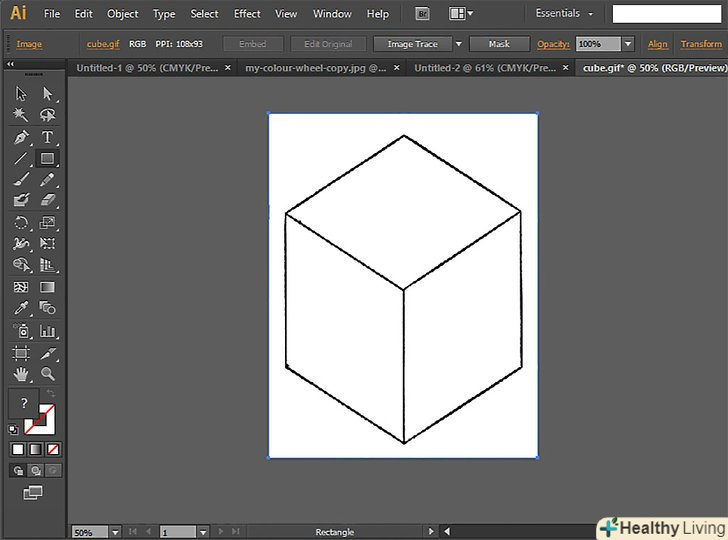Image resolution: width=728 pixels, height=540 pixels.
Task: Pick the Eyedropper tool
Action: pyautogui.click(x=21, y=309)
